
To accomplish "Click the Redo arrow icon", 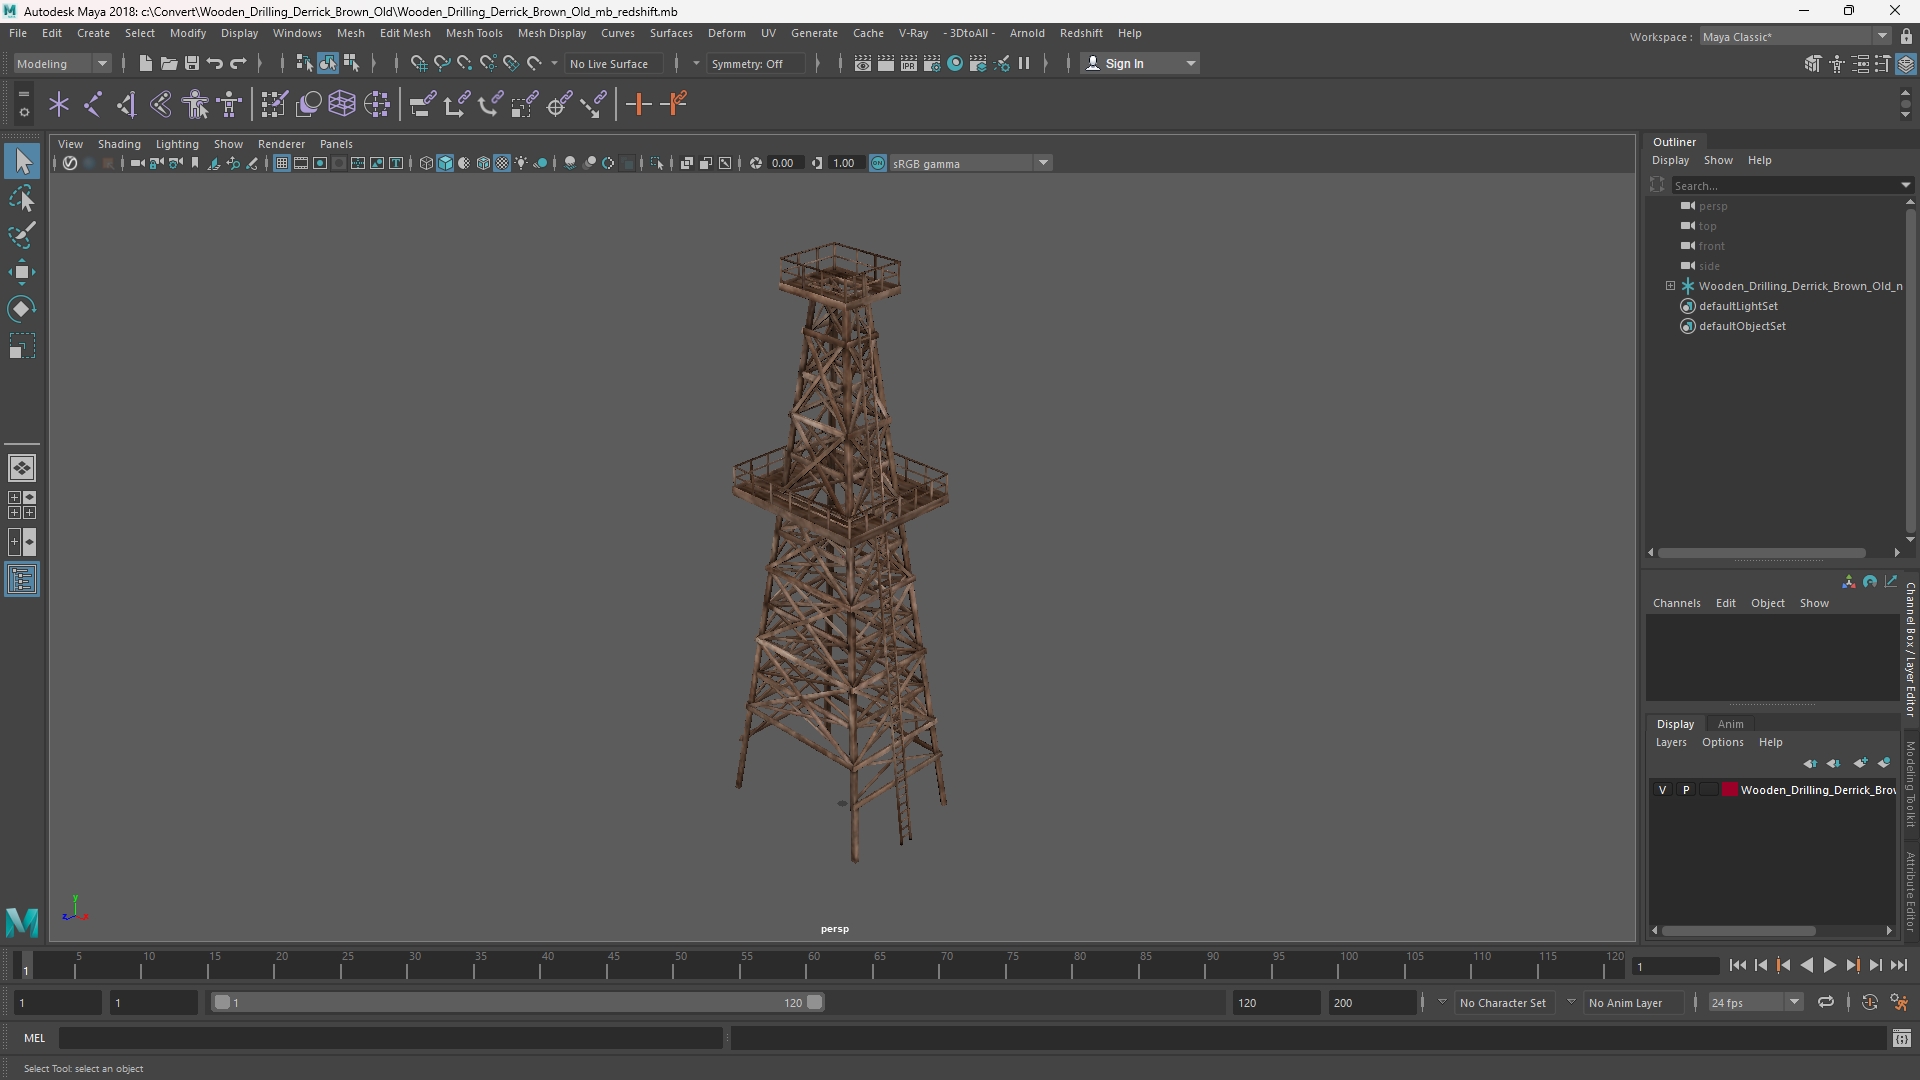I will tap(238, 63).
